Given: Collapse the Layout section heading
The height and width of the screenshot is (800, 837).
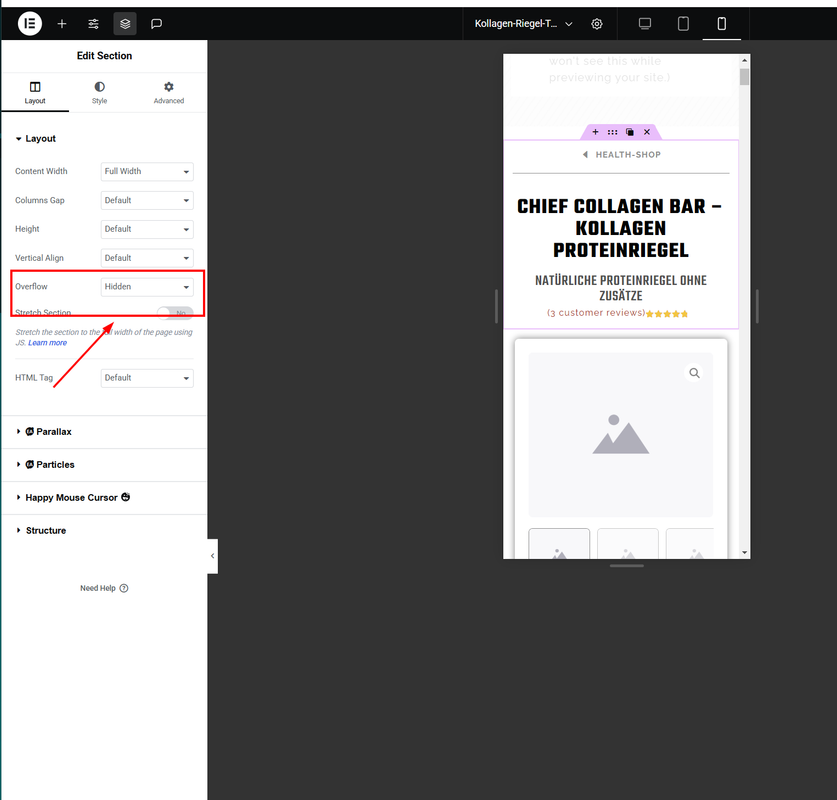Looking at the screenshot, I should (x=36, y=138).
